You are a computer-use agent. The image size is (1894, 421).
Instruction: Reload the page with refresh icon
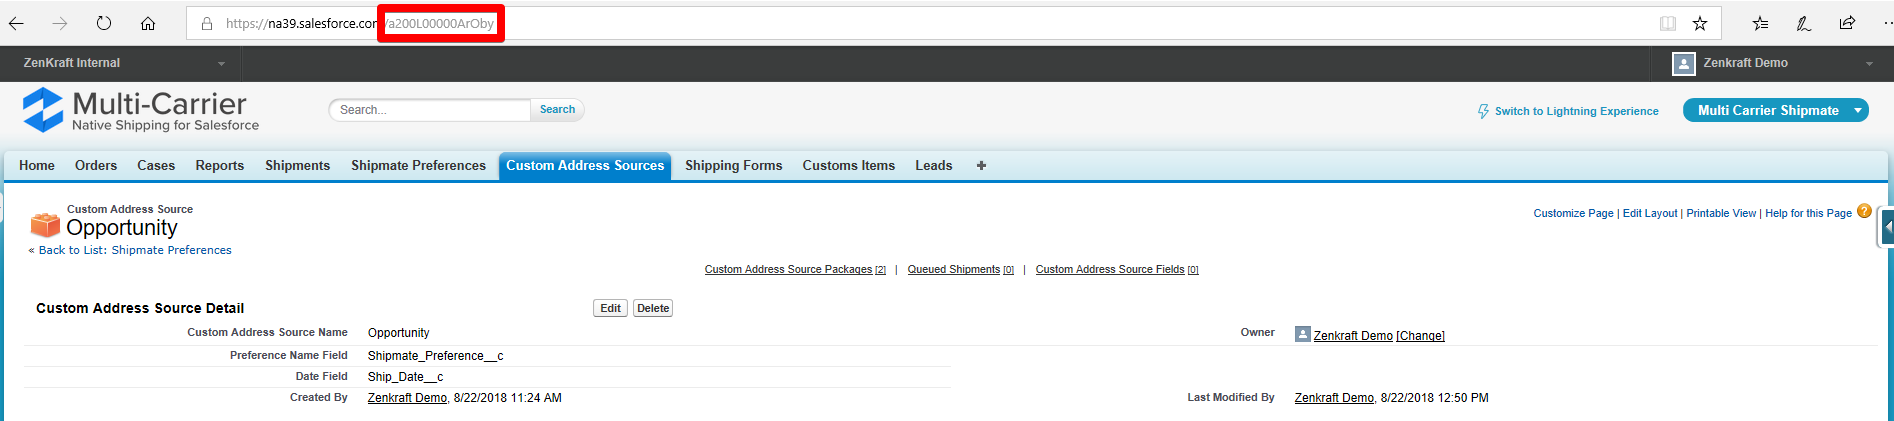[x=104, y=23]
